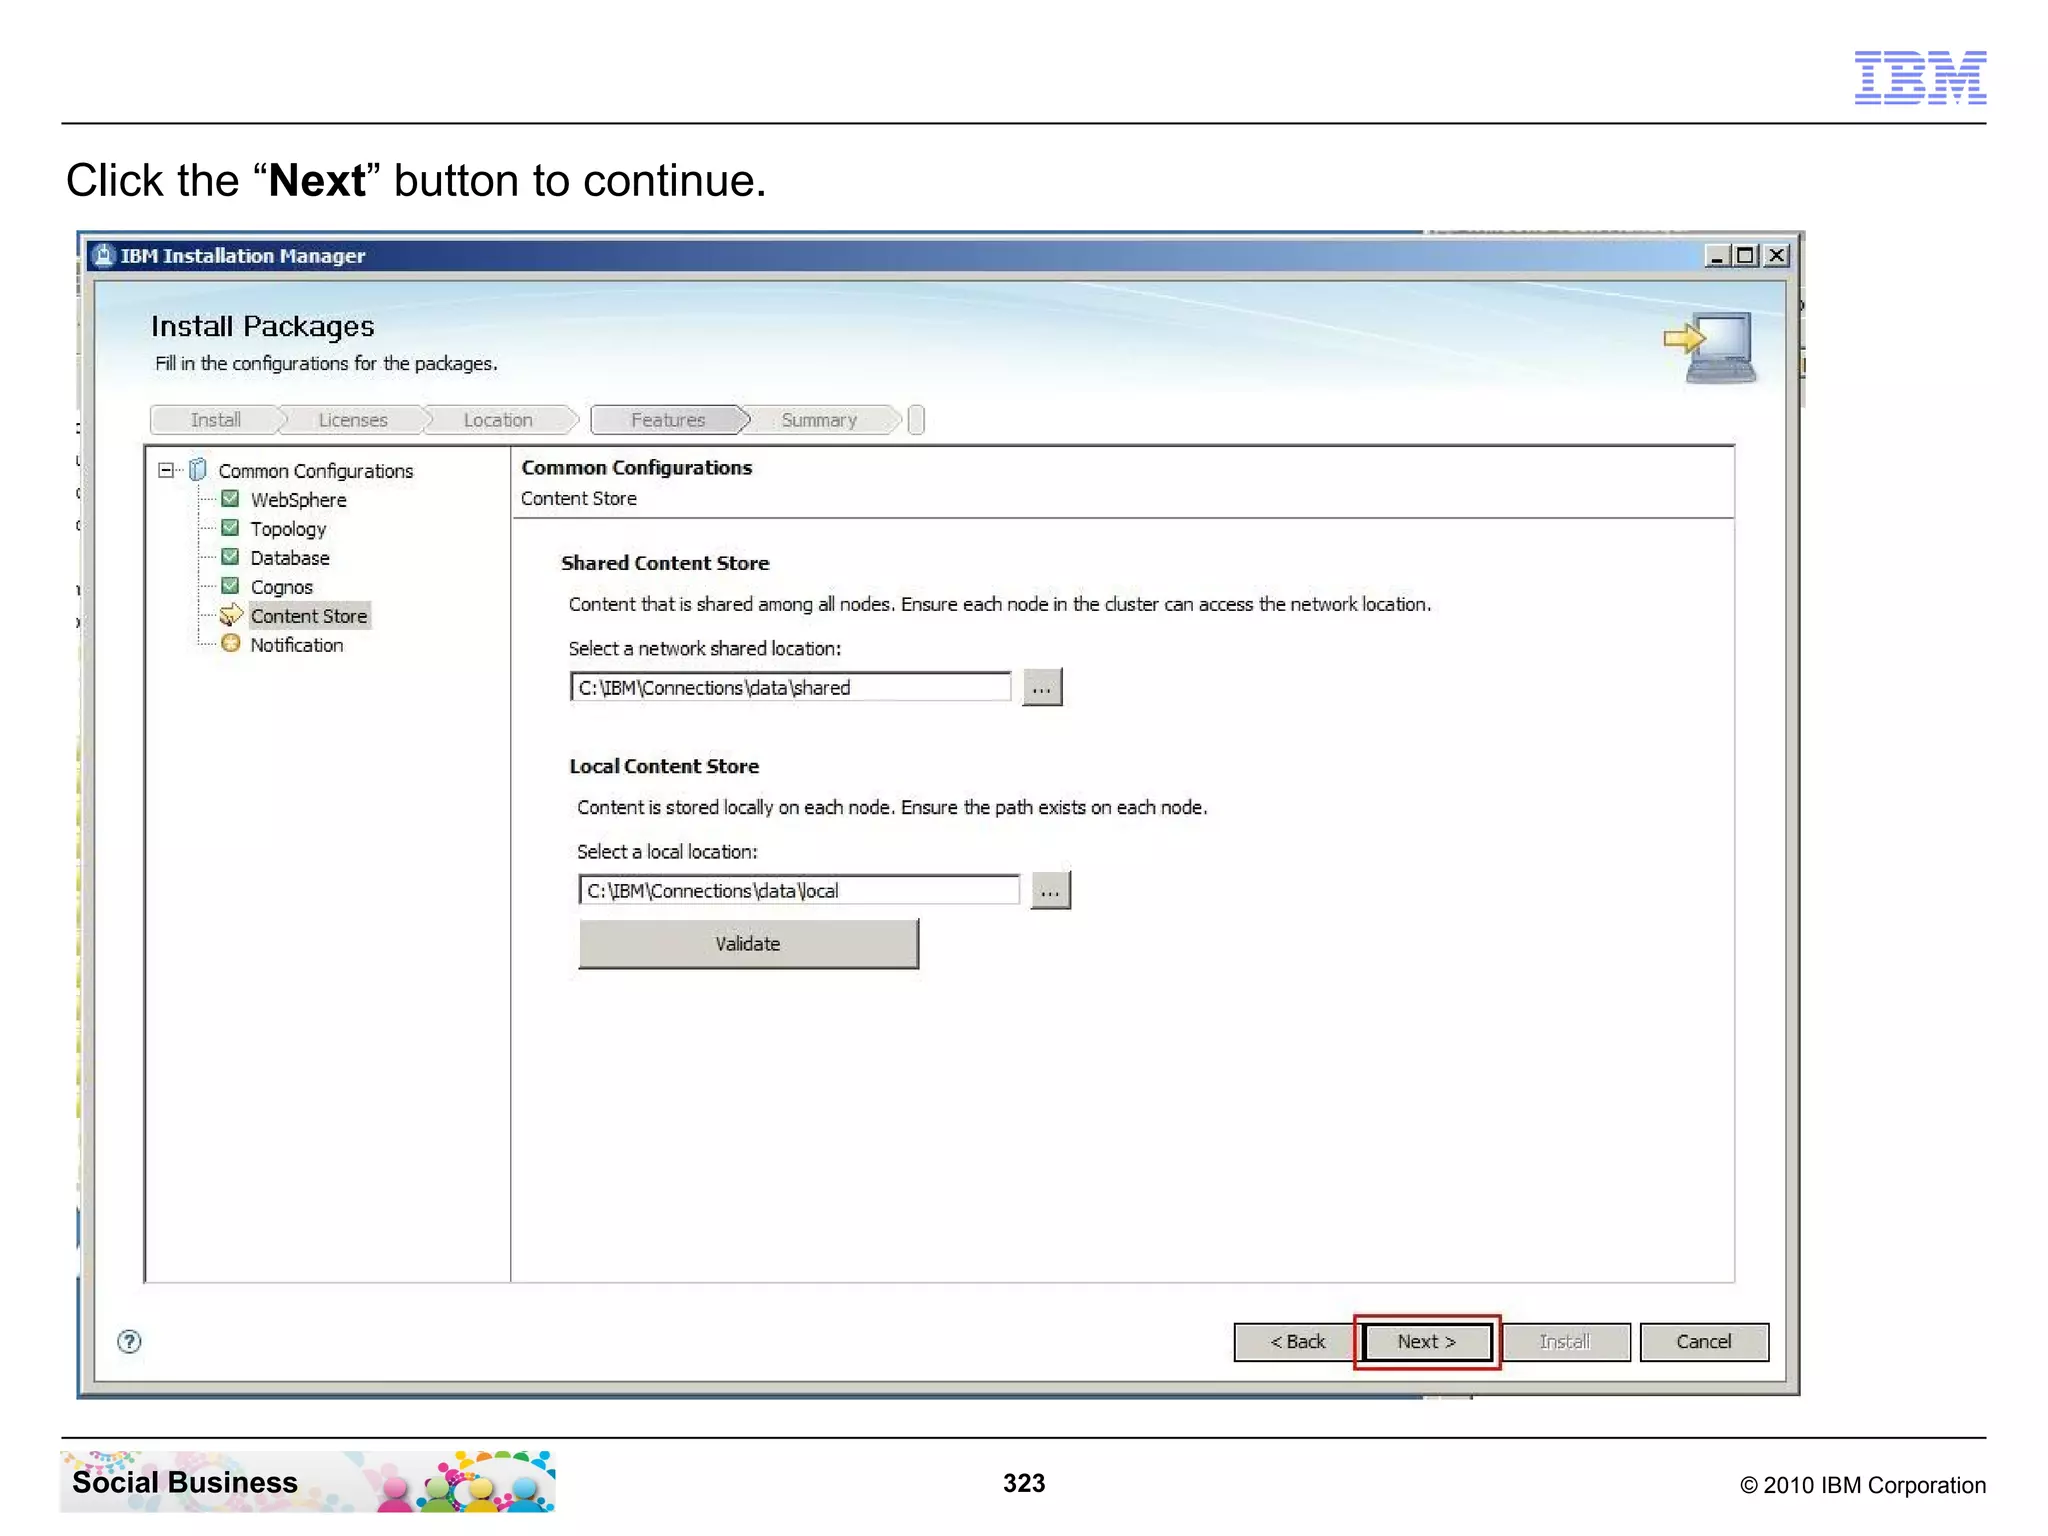Image resolution: width=2048 pixels, height=1536 pixels.
Task: Click the 'Local Content Store' heading
Action: point(664,766)
